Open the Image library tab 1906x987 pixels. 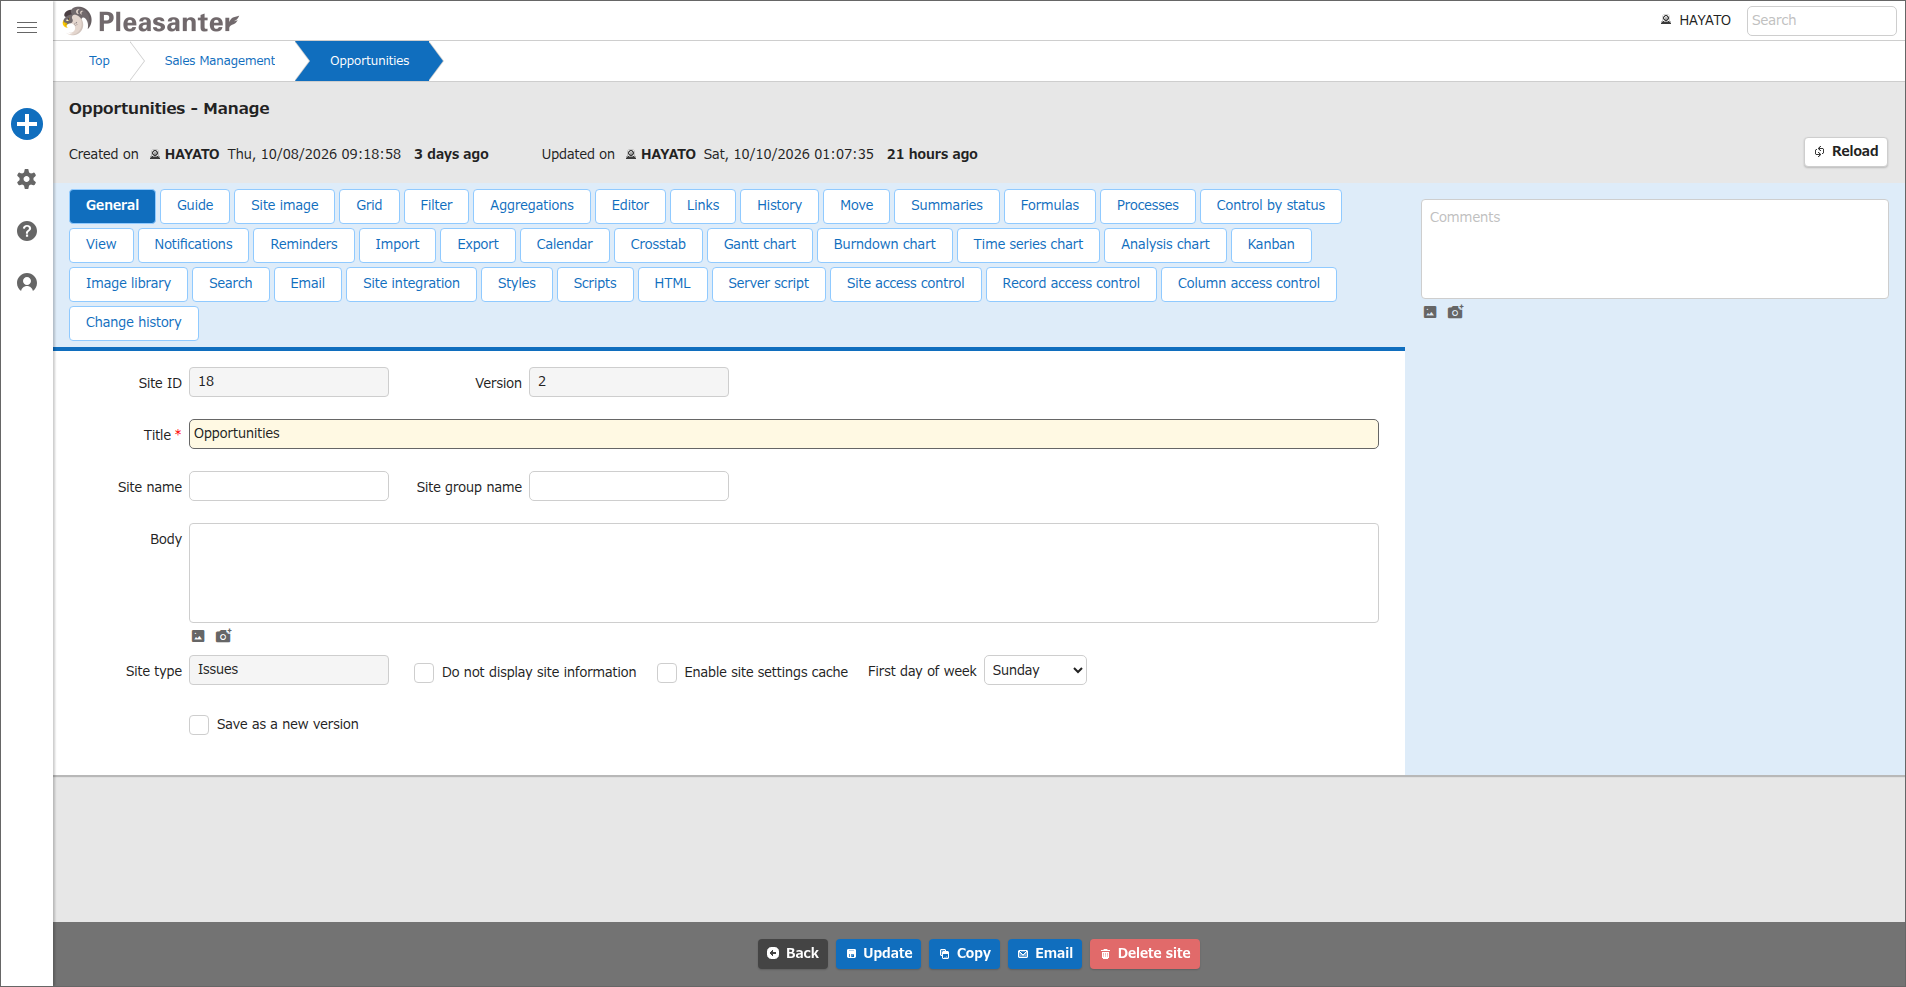coord(129,284)
